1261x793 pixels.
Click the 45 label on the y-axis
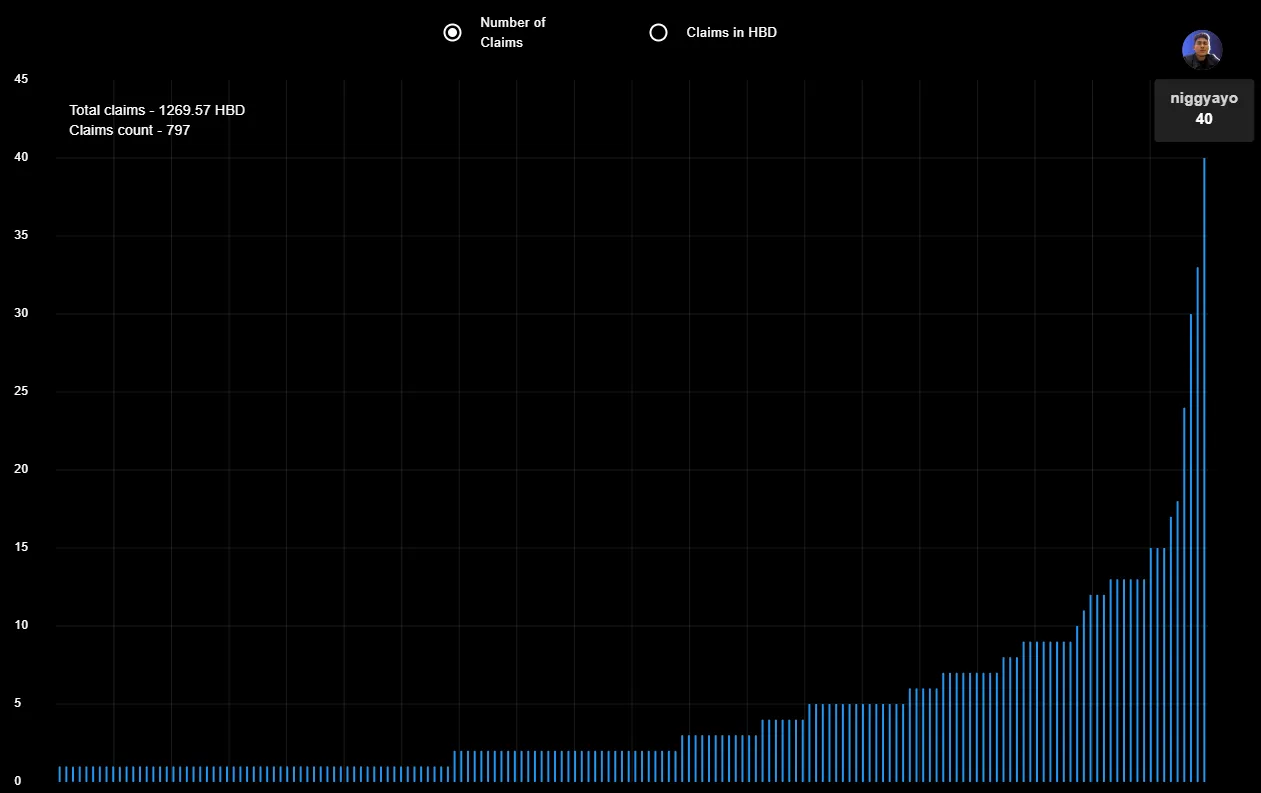(21, 79)
